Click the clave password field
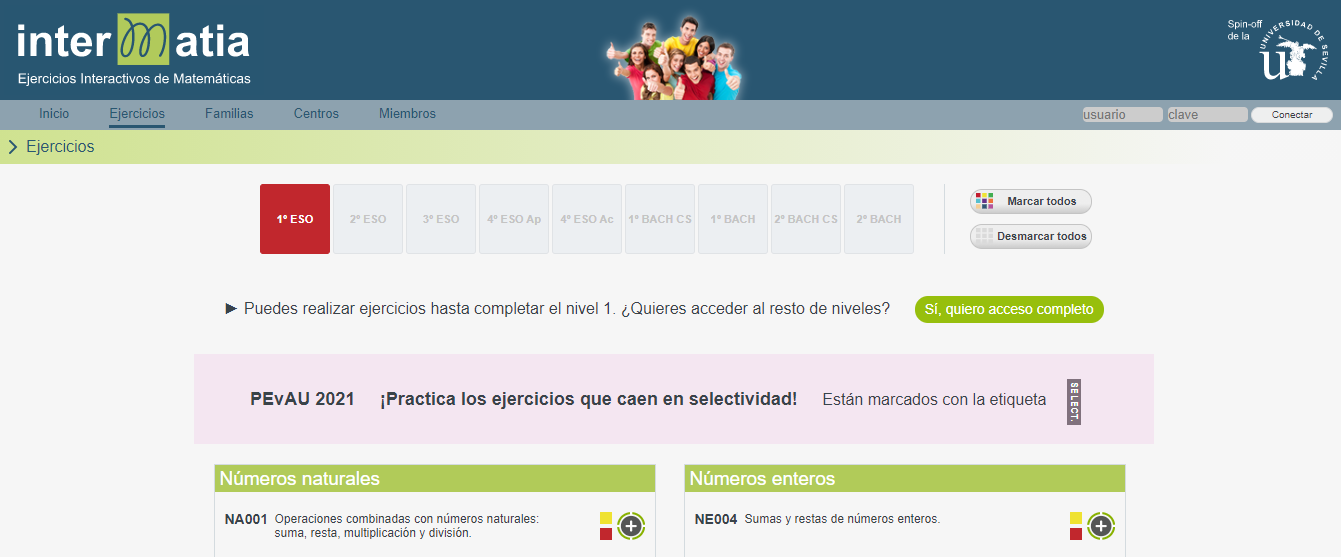Screen dimensions: 1341x557 (x=1207, y=115)
